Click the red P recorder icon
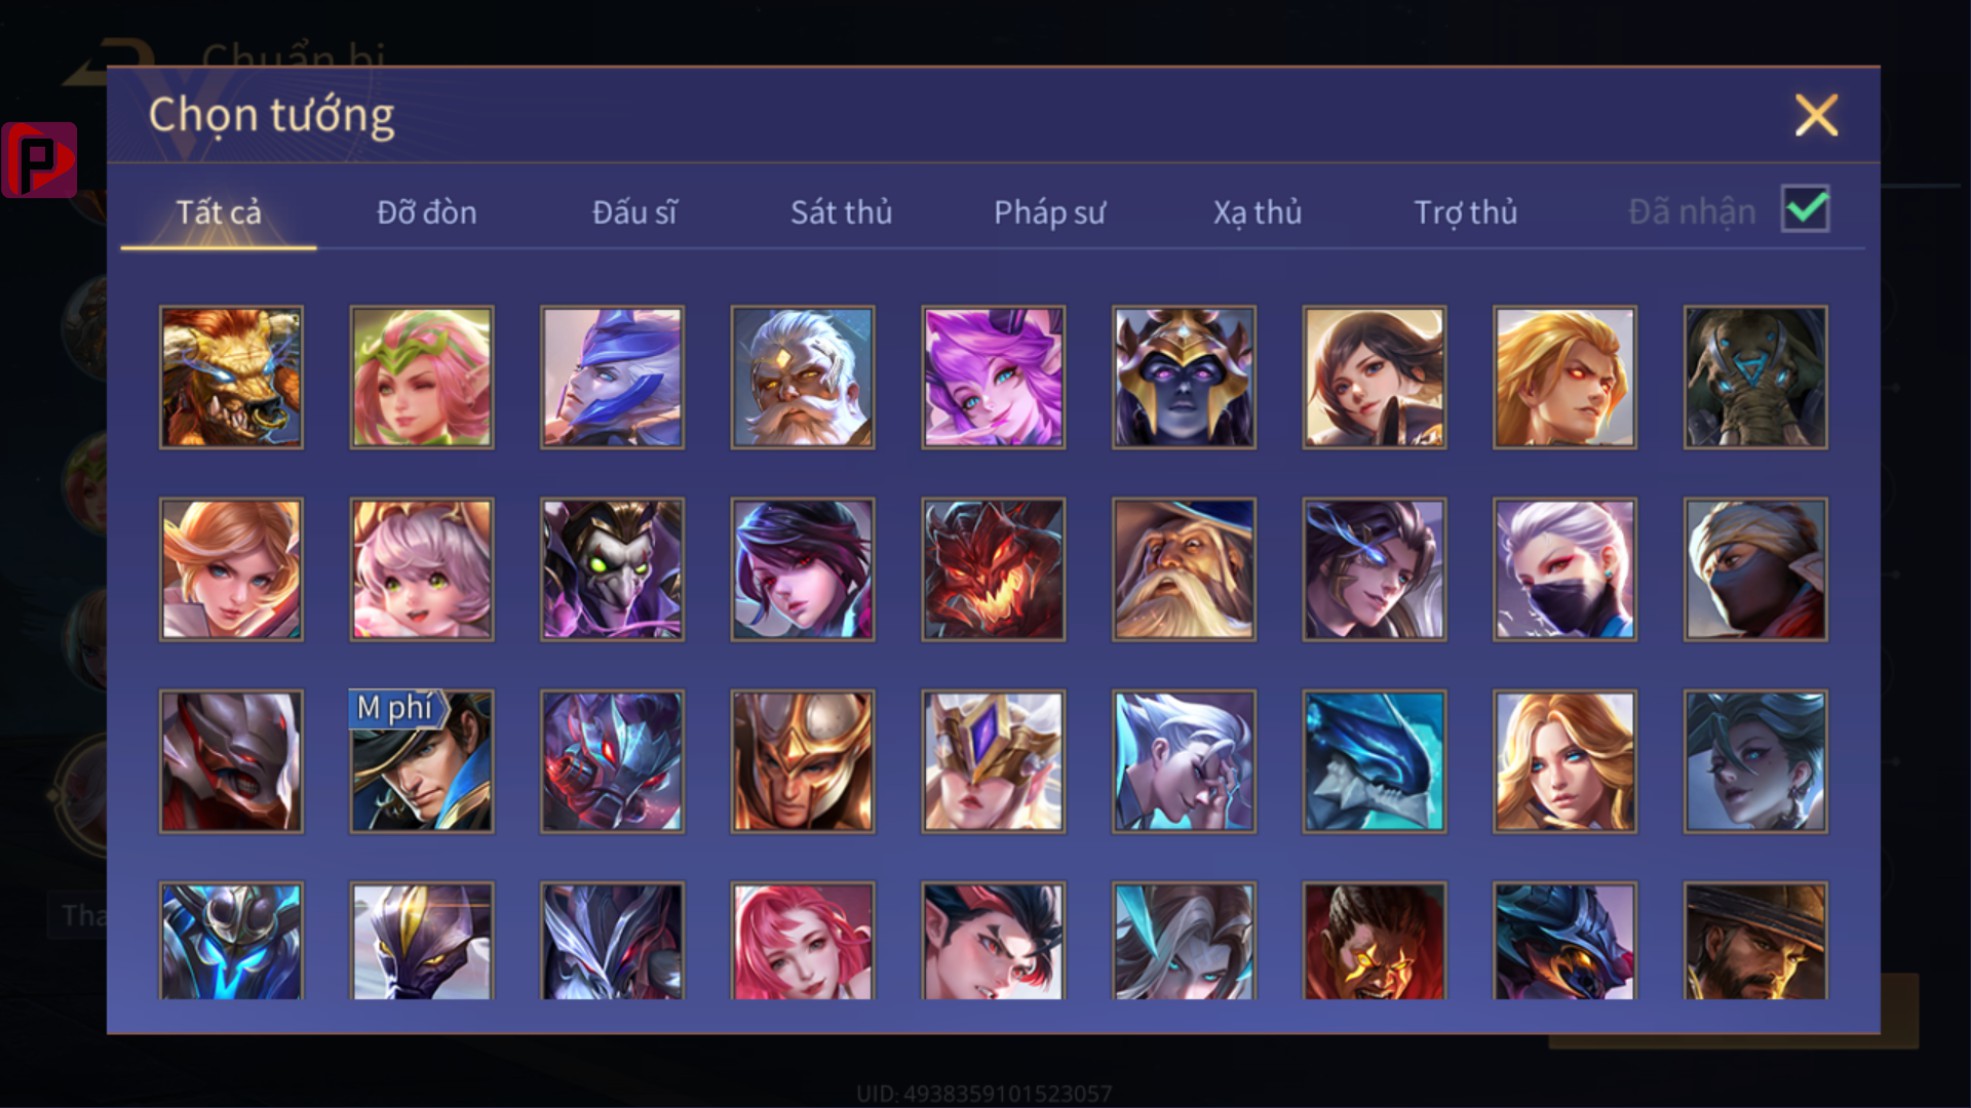Screen dimensions: 1971x1108 tap(39, 160)
